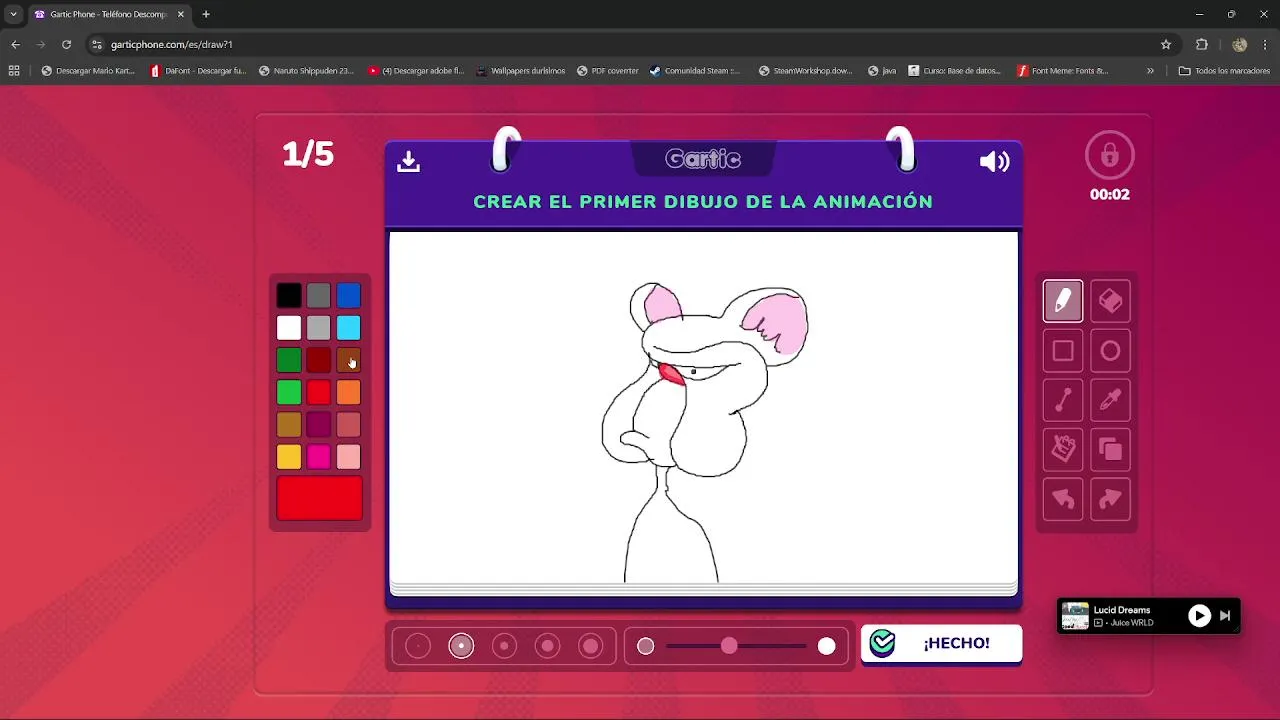Open the apps grid in bookmarks bar
1280x720 pixels.
[14, 71]
